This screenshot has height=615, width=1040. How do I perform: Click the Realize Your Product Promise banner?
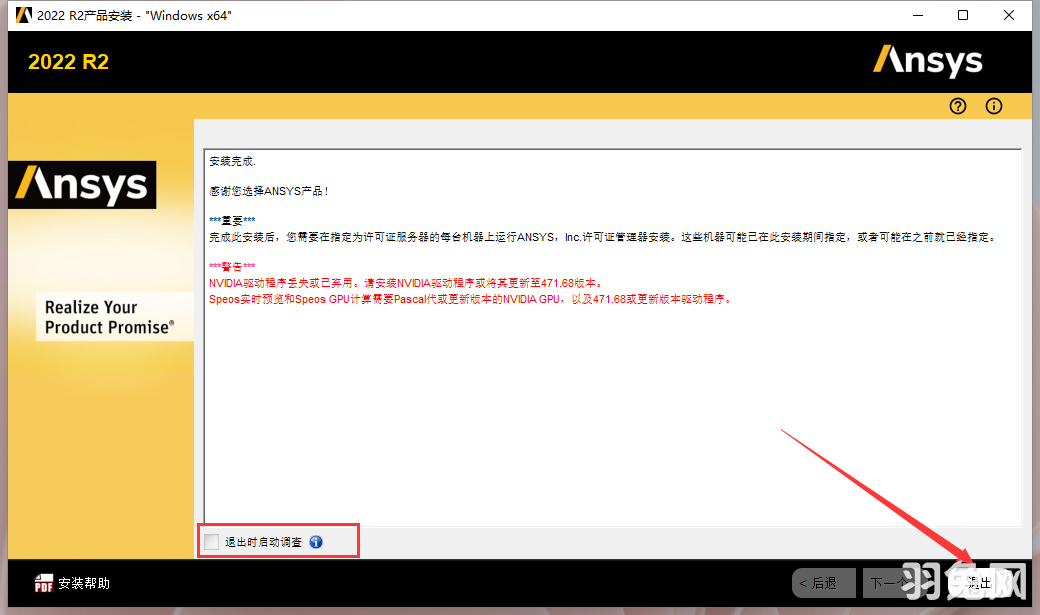click(114, 317)
